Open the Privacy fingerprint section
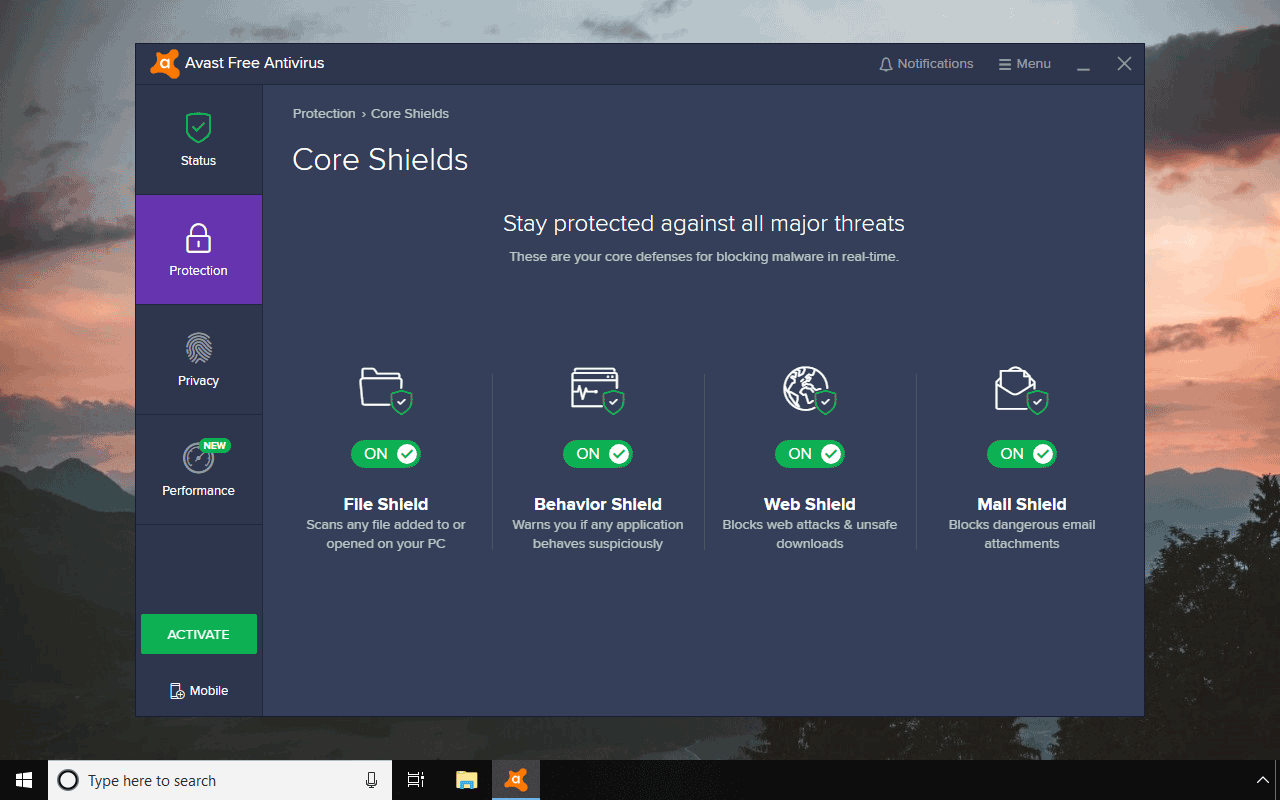Screen dimensions: 1280x800 pyautogui.click(x=198, y=359)
